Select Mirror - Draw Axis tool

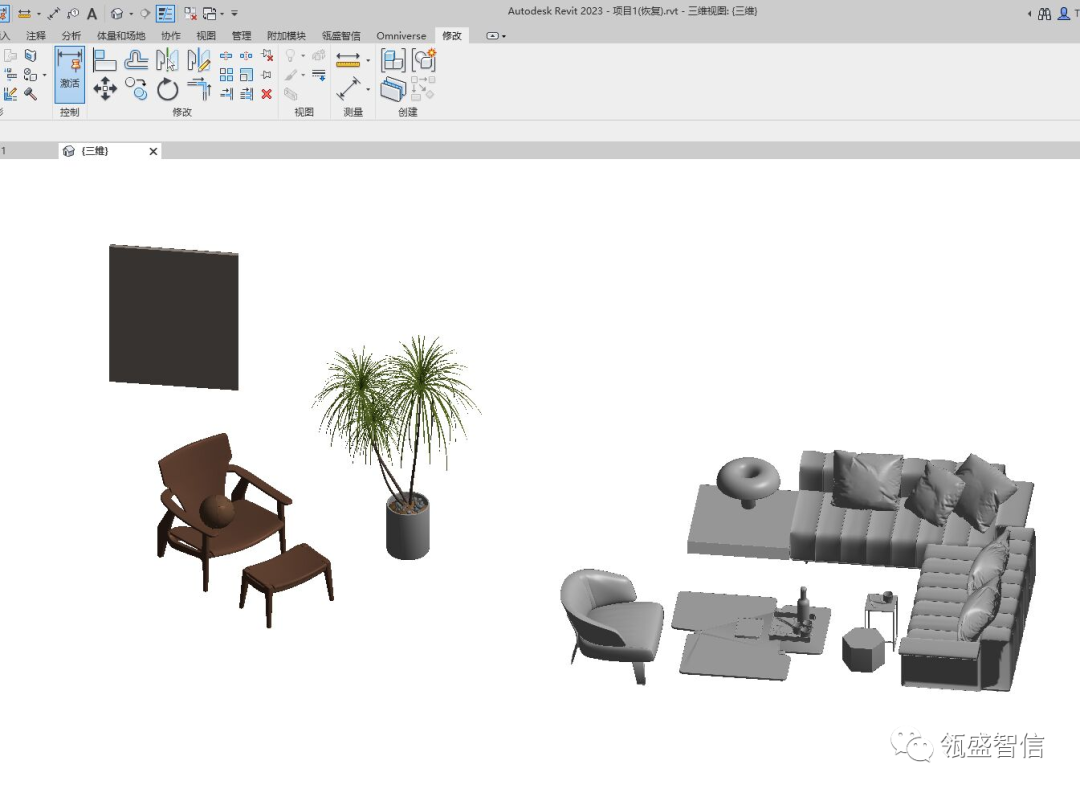click(198, 61)
